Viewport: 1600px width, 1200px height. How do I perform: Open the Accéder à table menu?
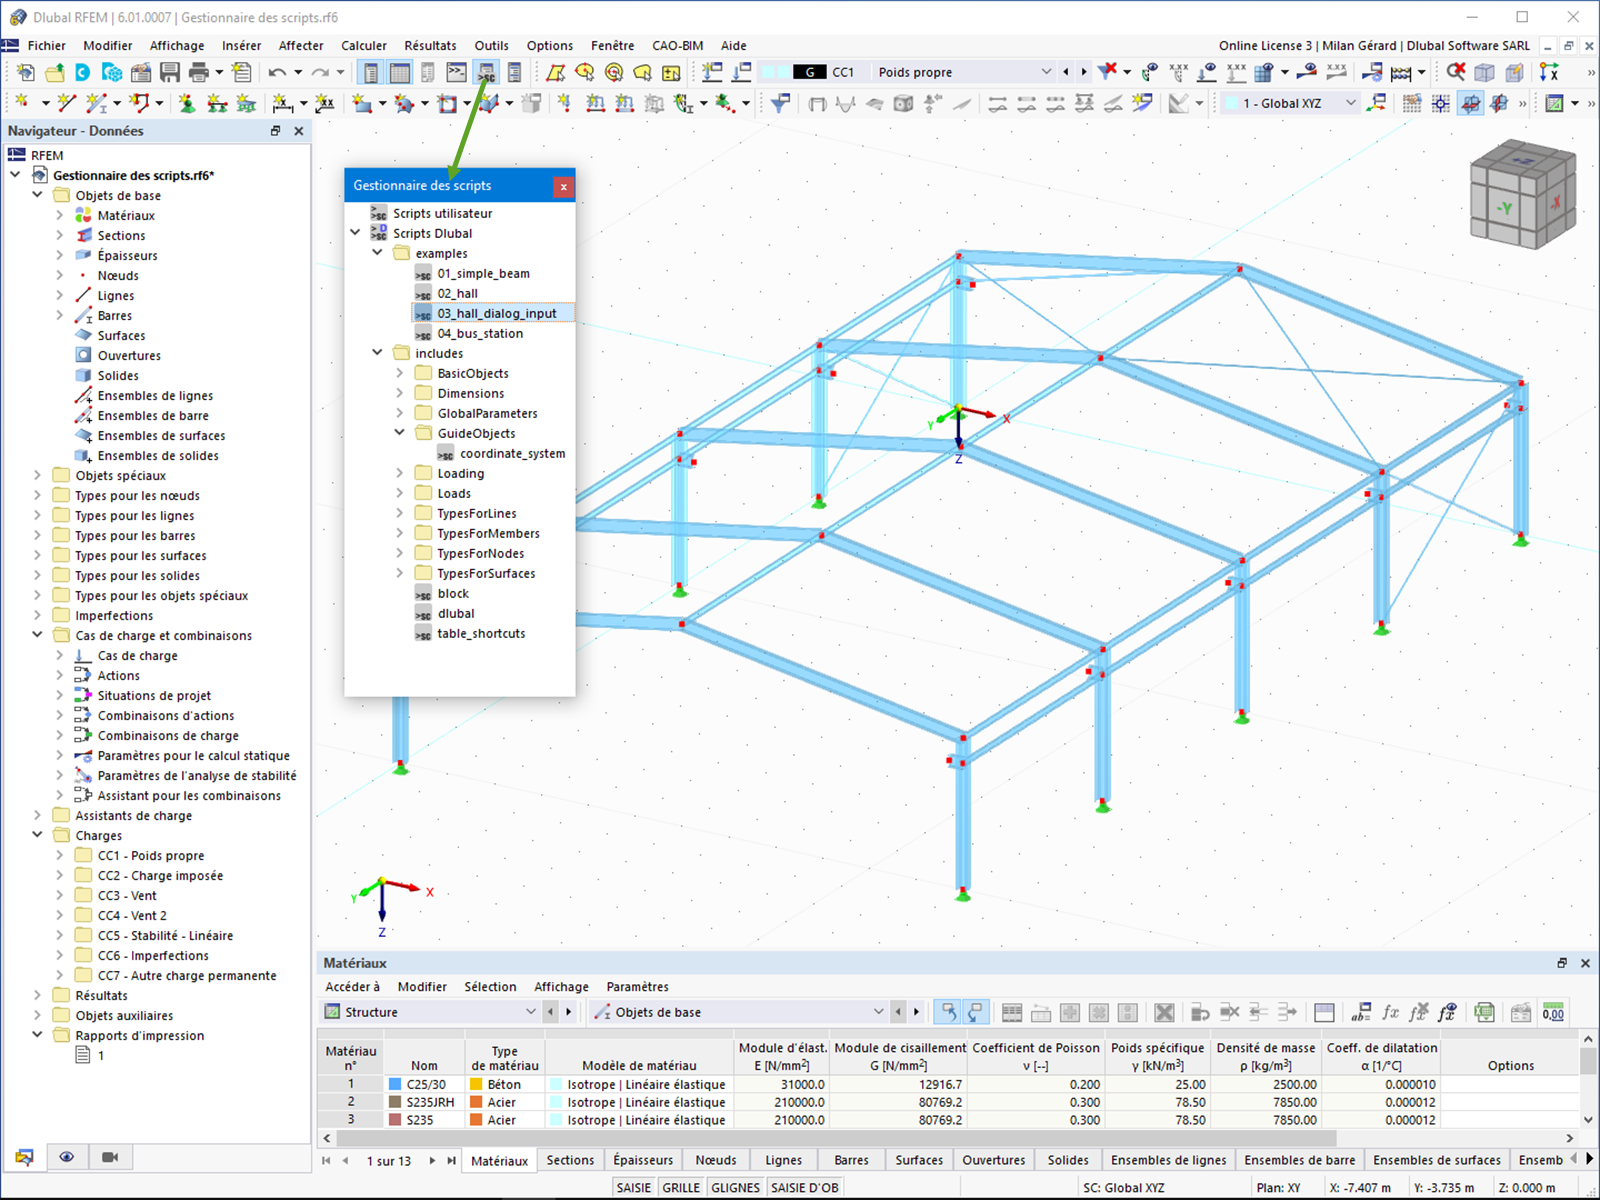click(x=352, y=987)
